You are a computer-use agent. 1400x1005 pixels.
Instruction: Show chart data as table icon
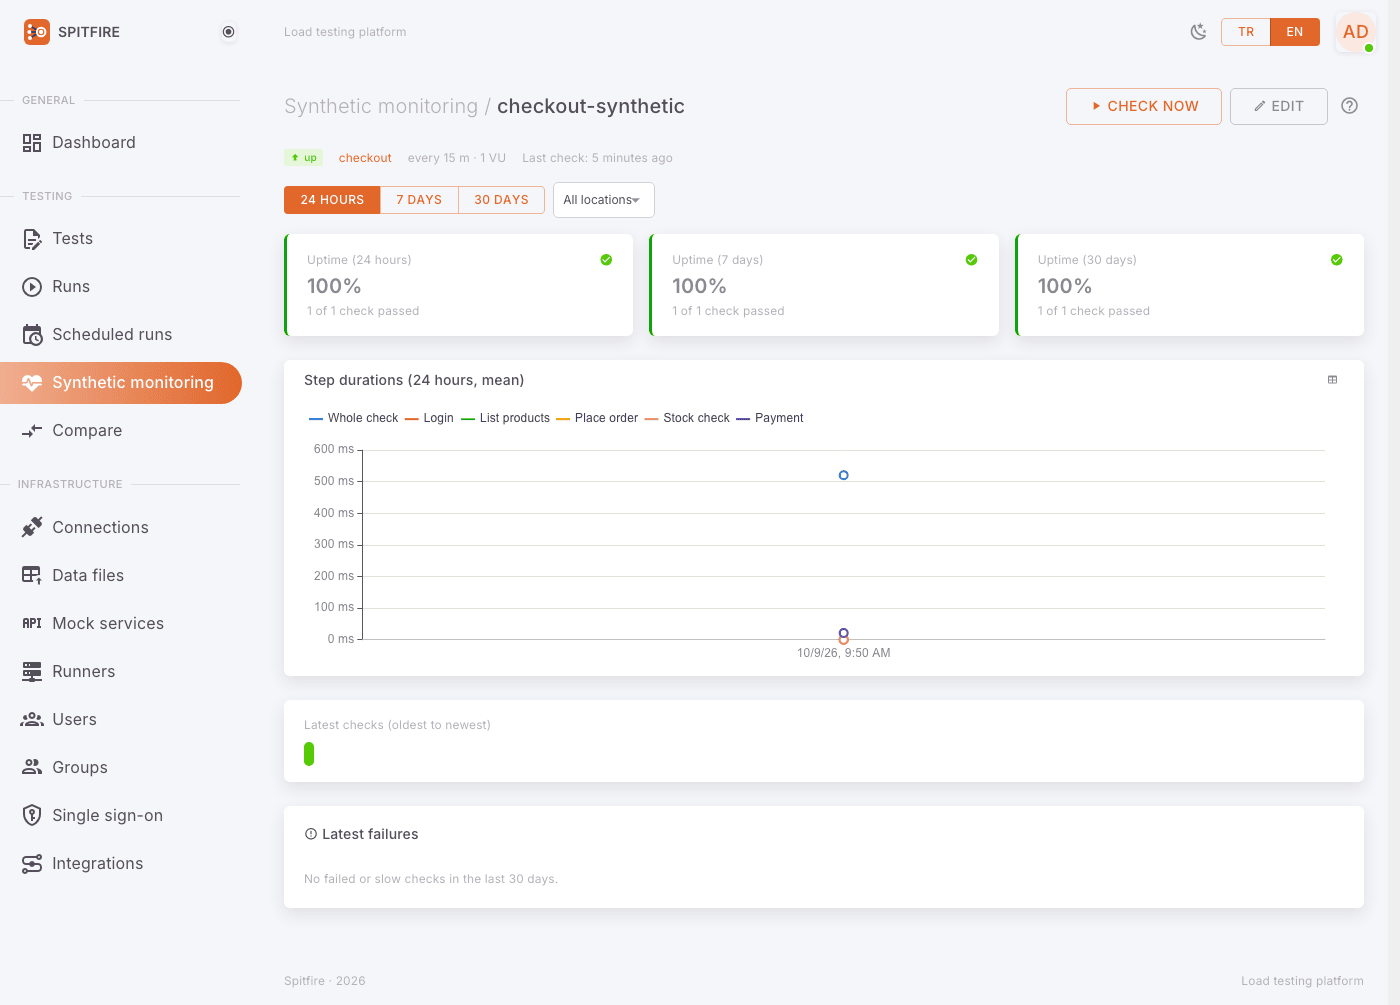coord(1332,380)
